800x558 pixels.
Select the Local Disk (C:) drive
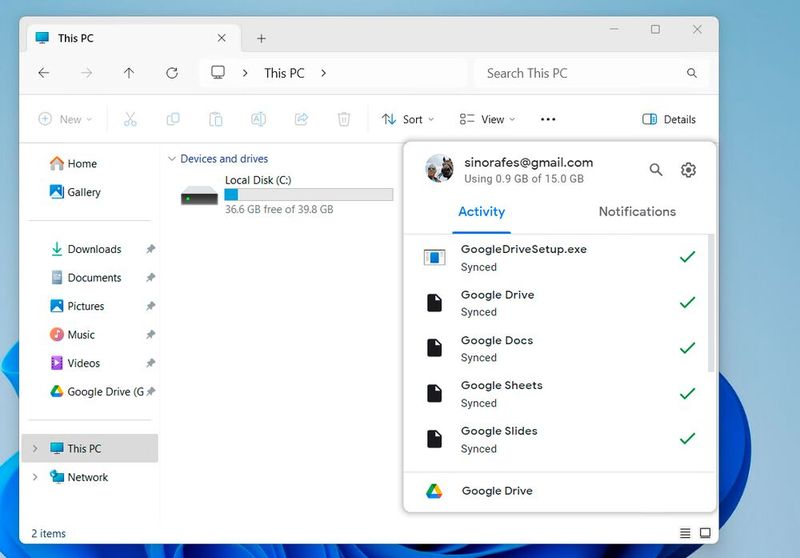pyautogui.click(x=286, y=194)
